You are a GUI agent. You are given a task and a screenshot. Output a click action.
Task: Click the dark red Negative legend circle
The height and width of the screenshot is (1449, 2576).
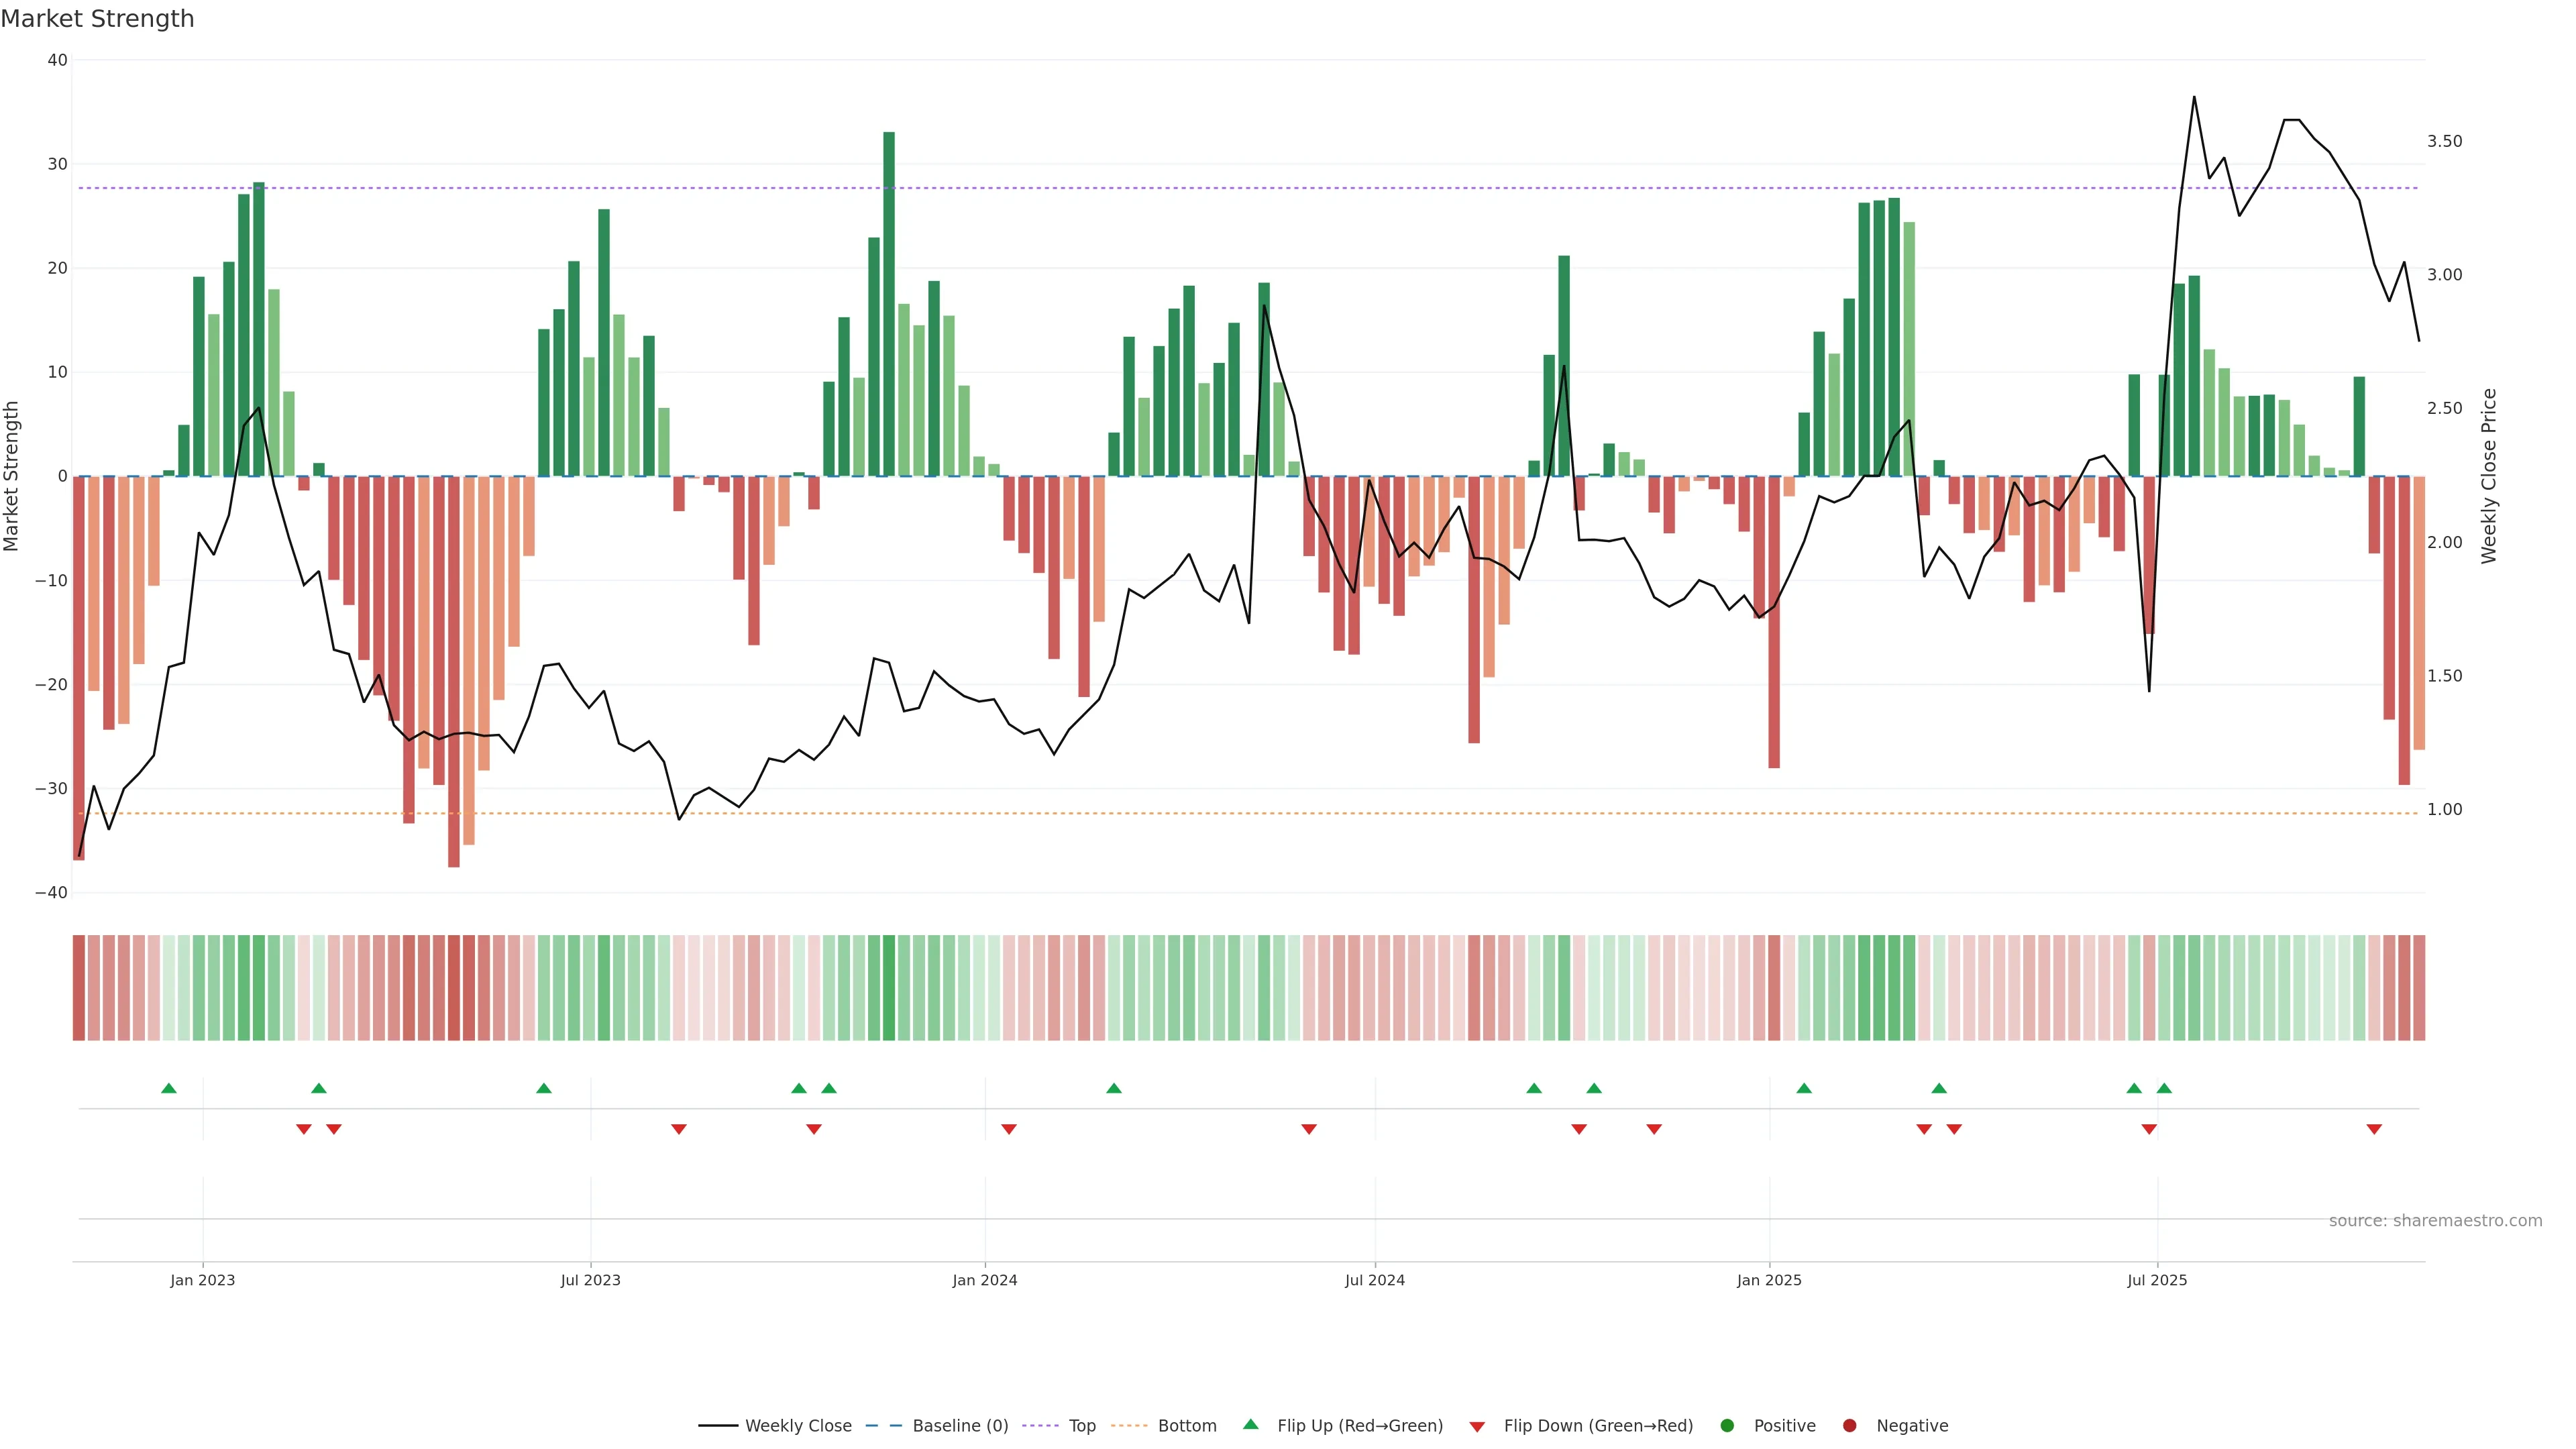pos(1849,1426)
